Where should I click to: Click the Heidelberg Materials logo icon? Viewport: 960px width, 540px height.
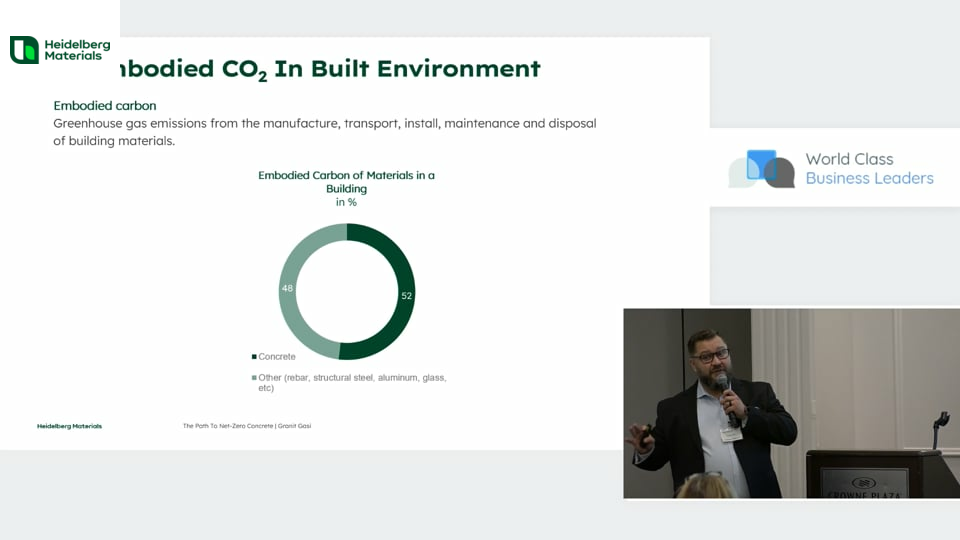[x=24, y=50]
